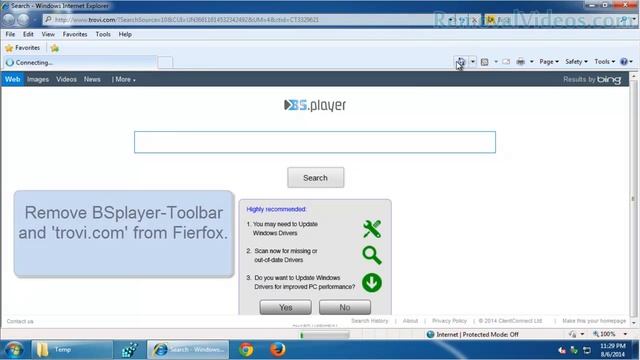Image resolution: width=640 pixels, height=360 pixels.
Task: Open the Help menu
Action: 125,34
